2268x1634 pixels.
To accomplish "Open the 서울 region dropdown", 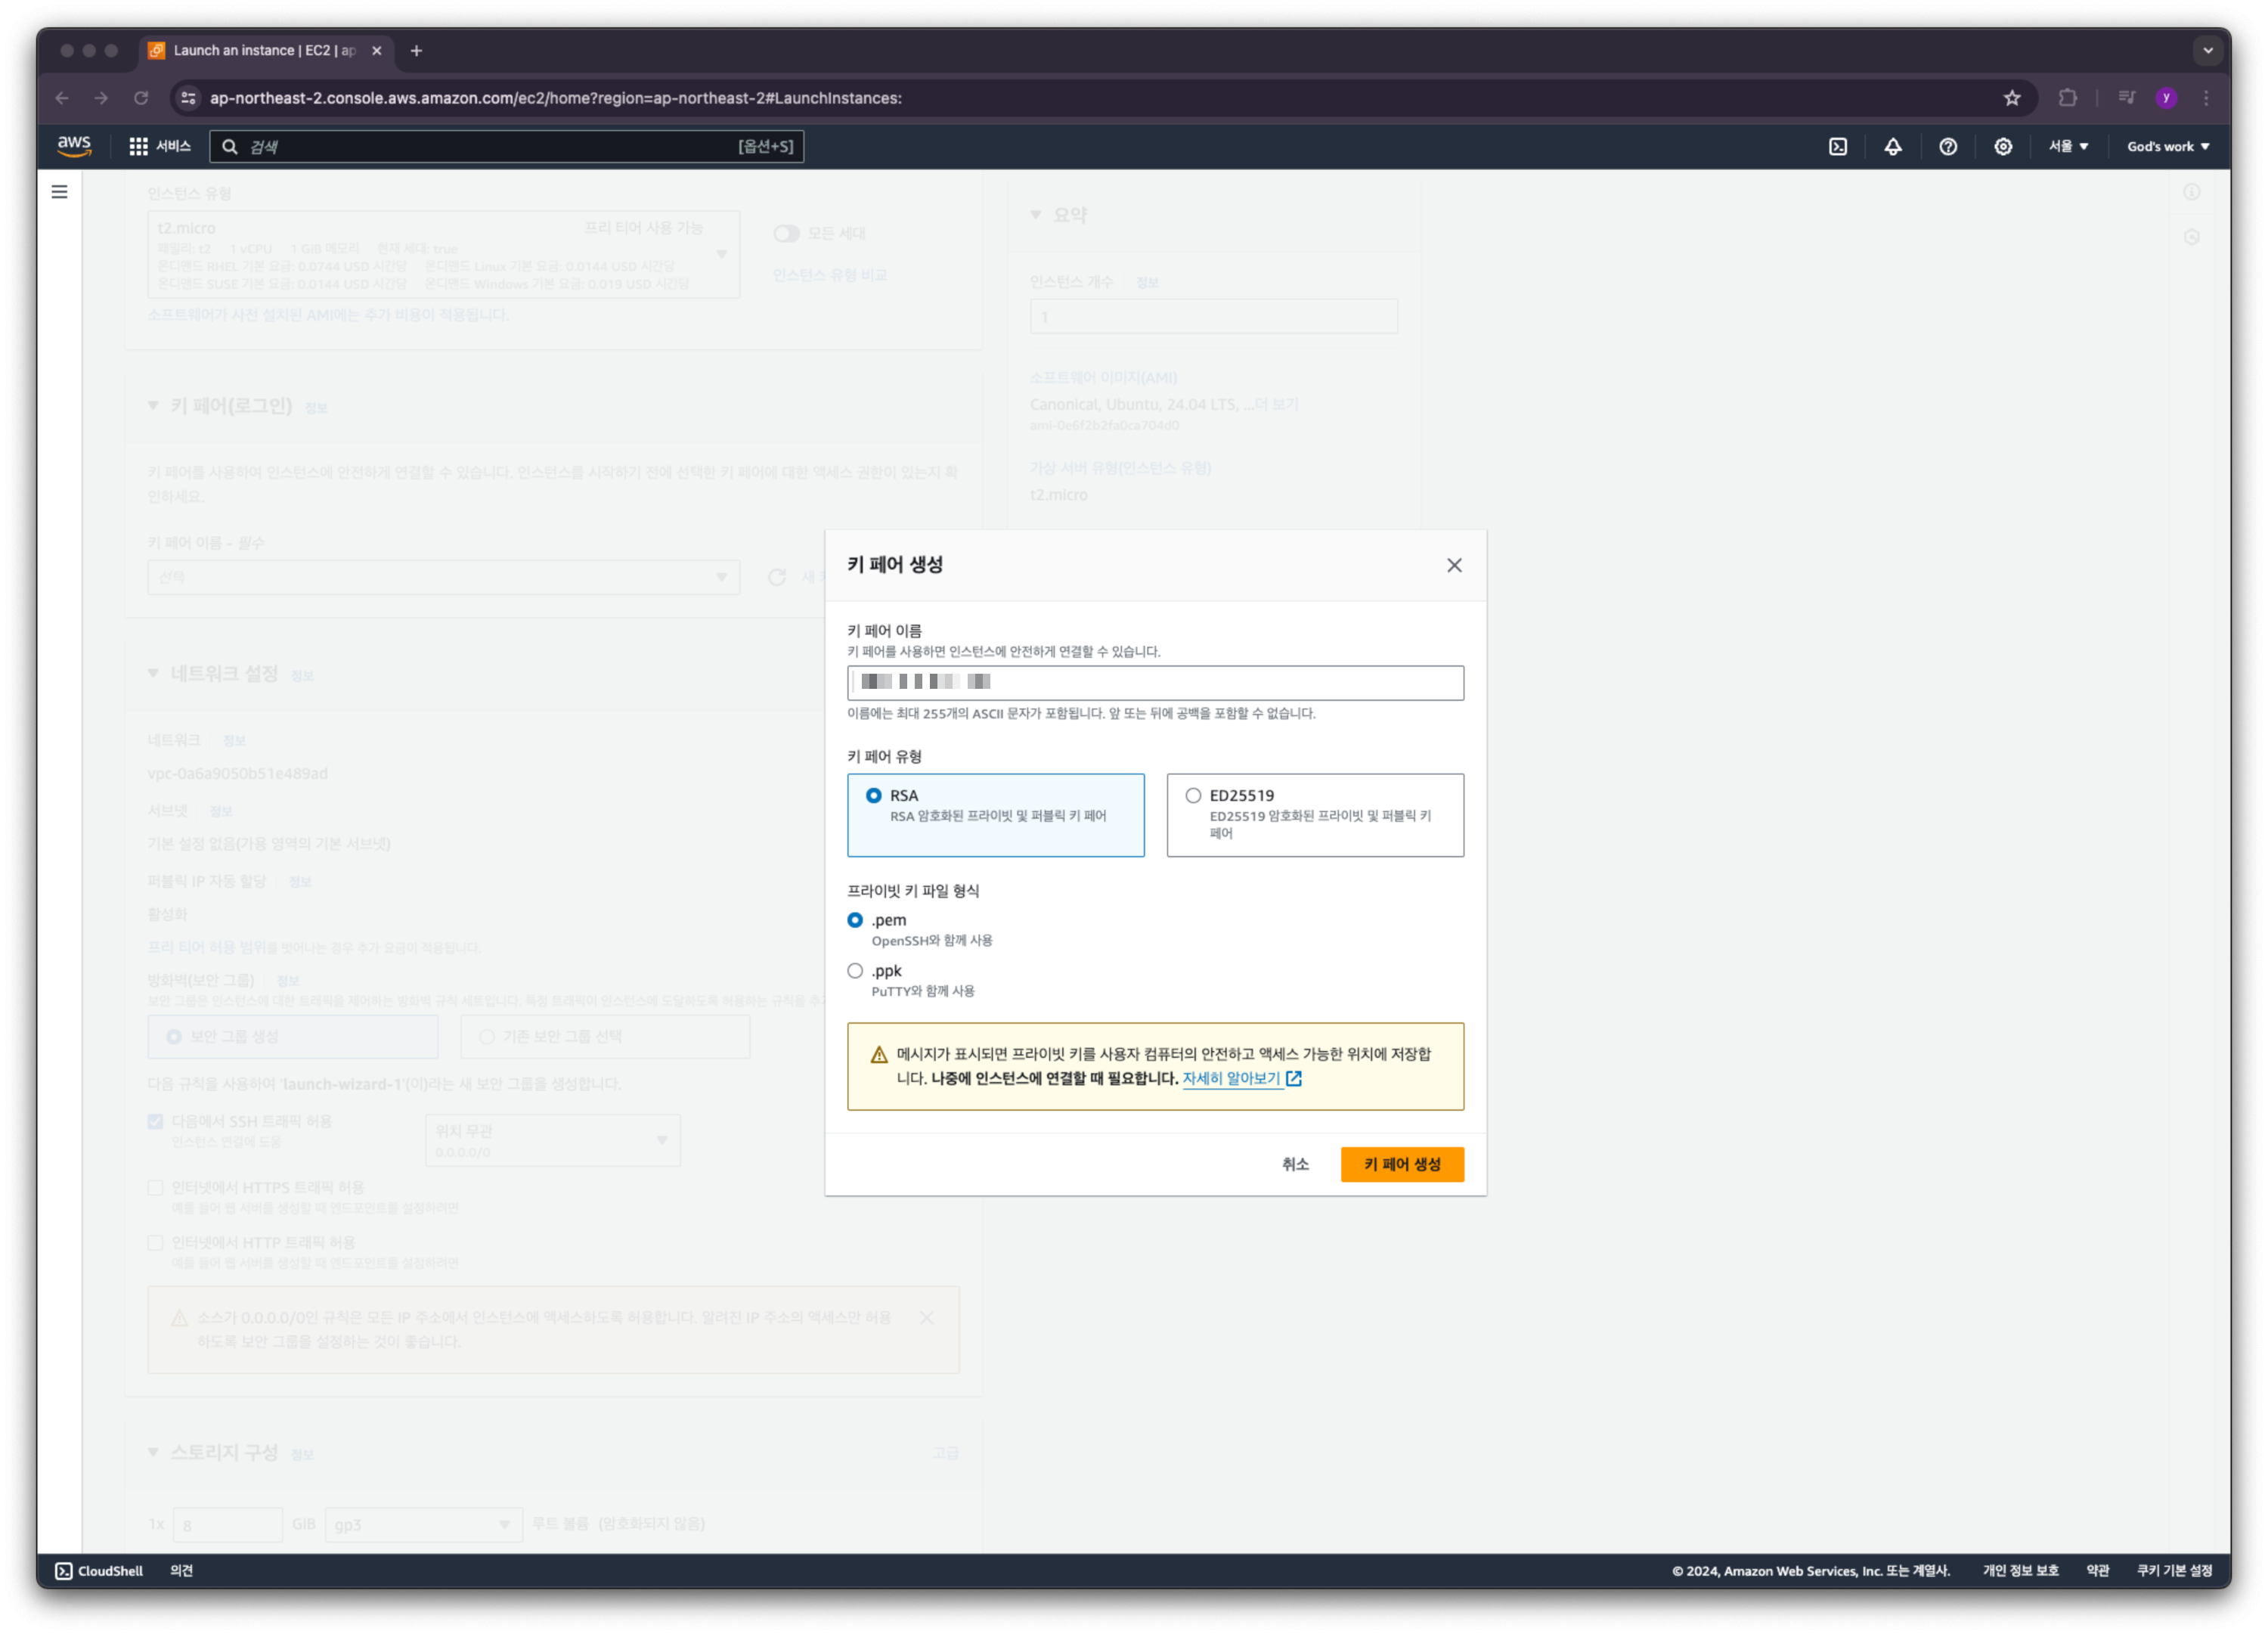I will click(x=2068, y=146).
